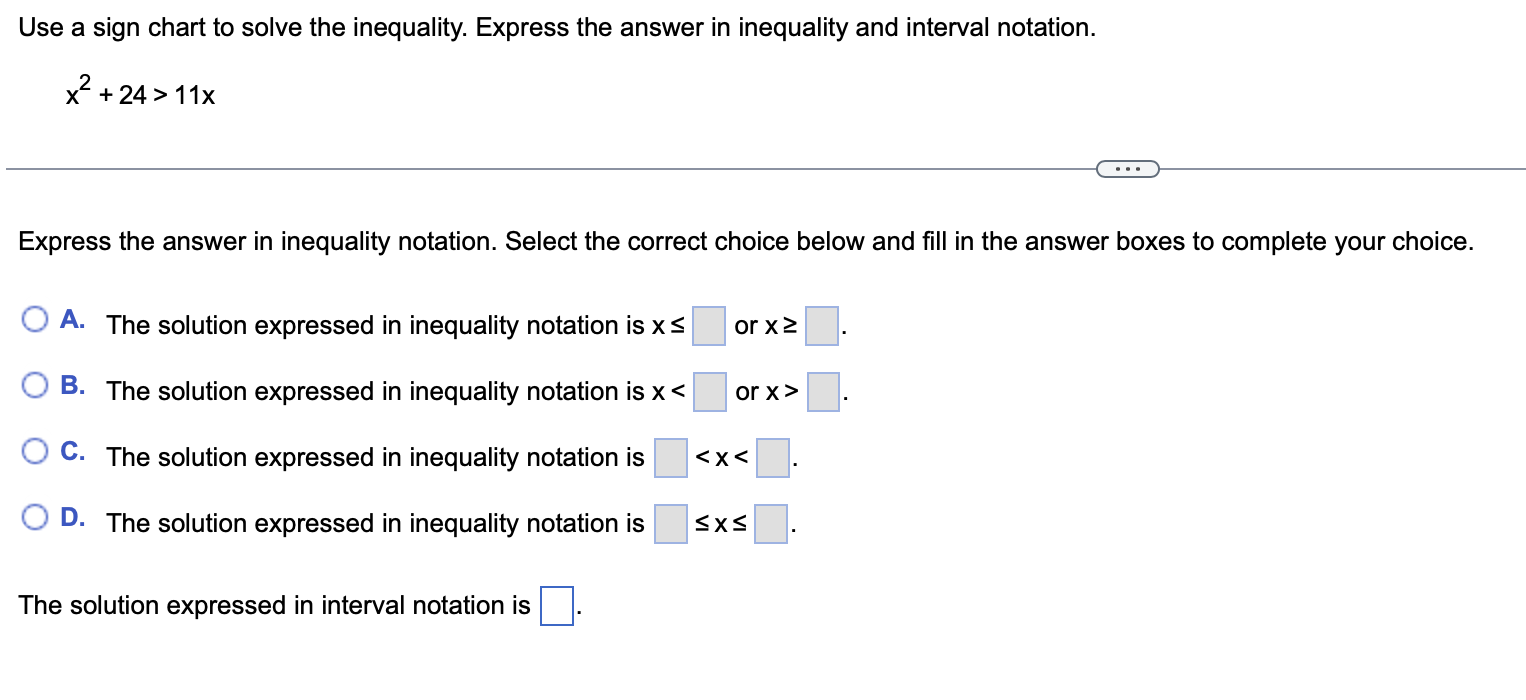Select radio button for choice C
Screen dimensions: 1526x700
point(36,450)
